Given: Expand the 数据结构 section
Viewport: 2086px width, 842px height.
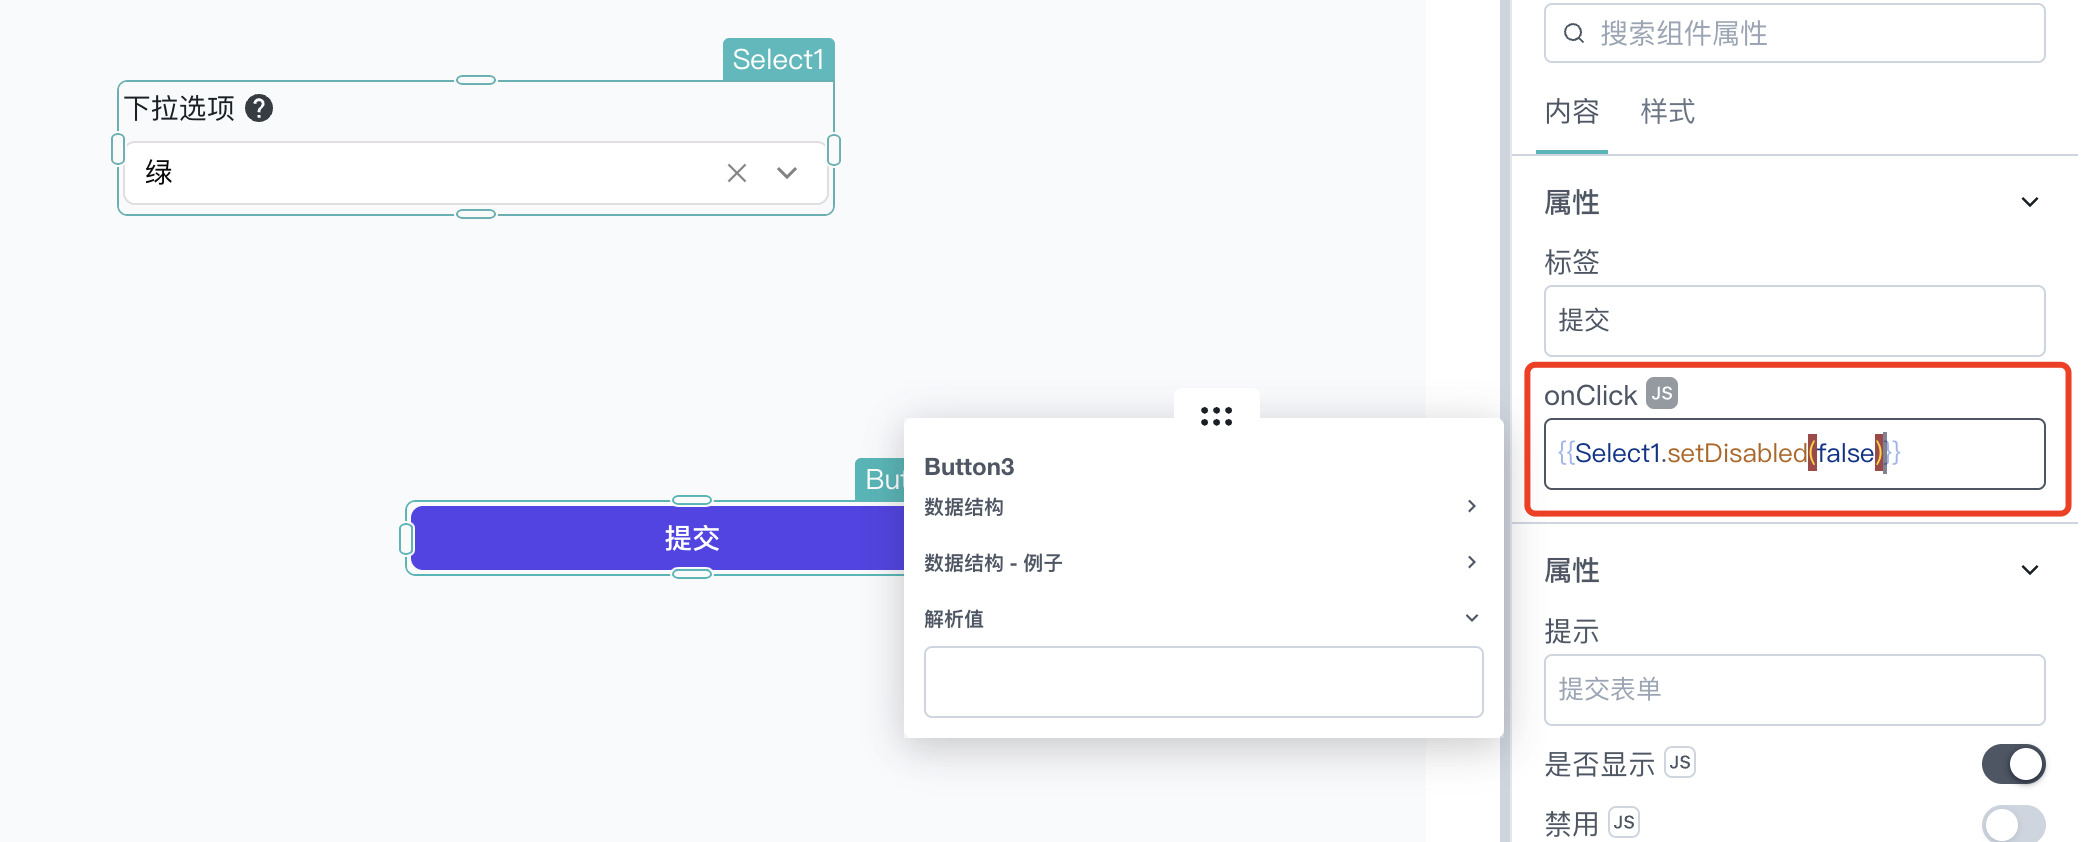Looking at the screenshot, I should coord(1201,507).
